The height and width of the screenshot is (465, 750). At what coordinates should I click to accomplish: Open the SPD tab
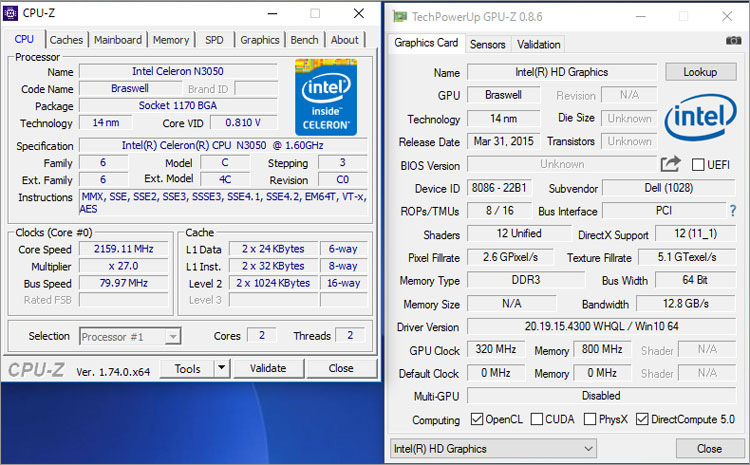[214, 40]
